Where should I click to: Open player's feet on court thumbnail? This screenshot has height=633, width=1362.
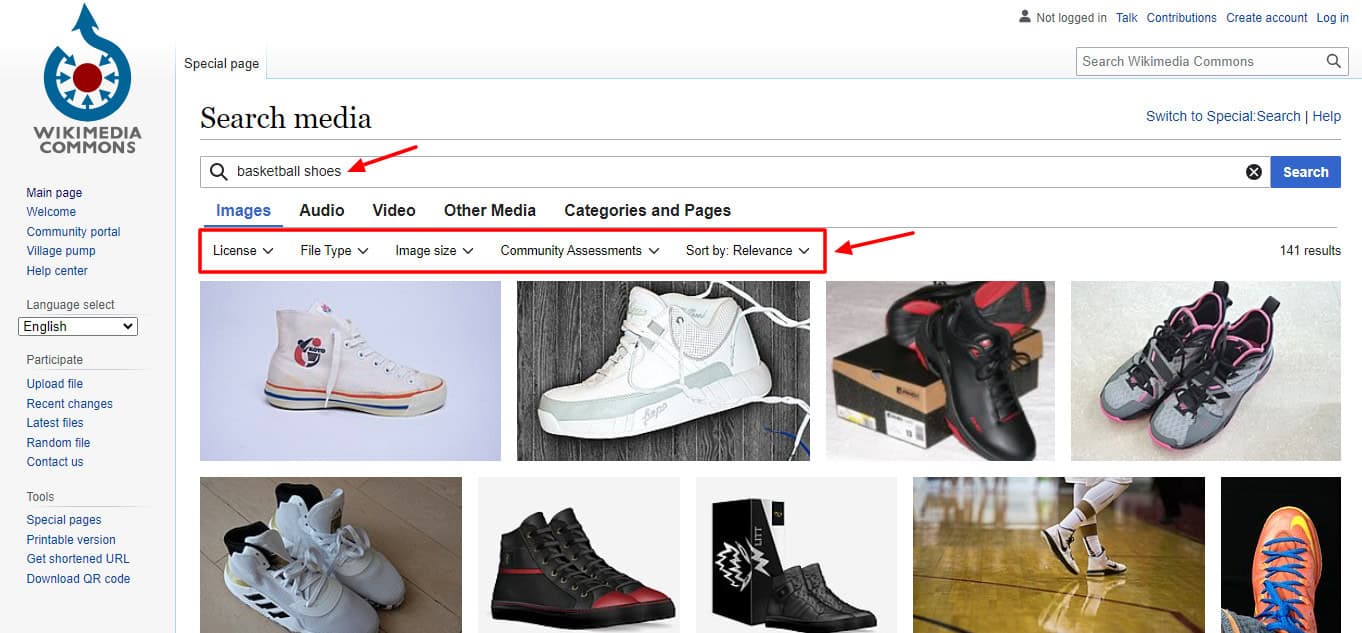(x=1059, y=555)
